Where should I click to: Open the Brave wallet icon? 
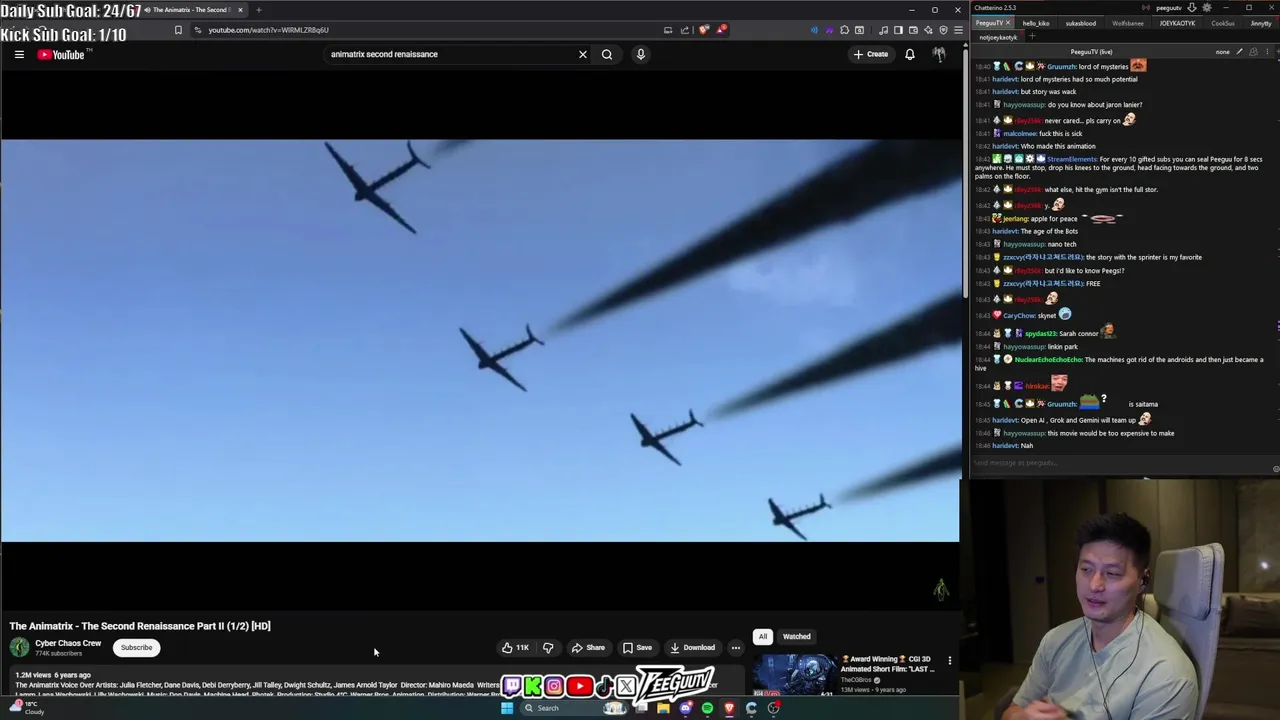913,30
